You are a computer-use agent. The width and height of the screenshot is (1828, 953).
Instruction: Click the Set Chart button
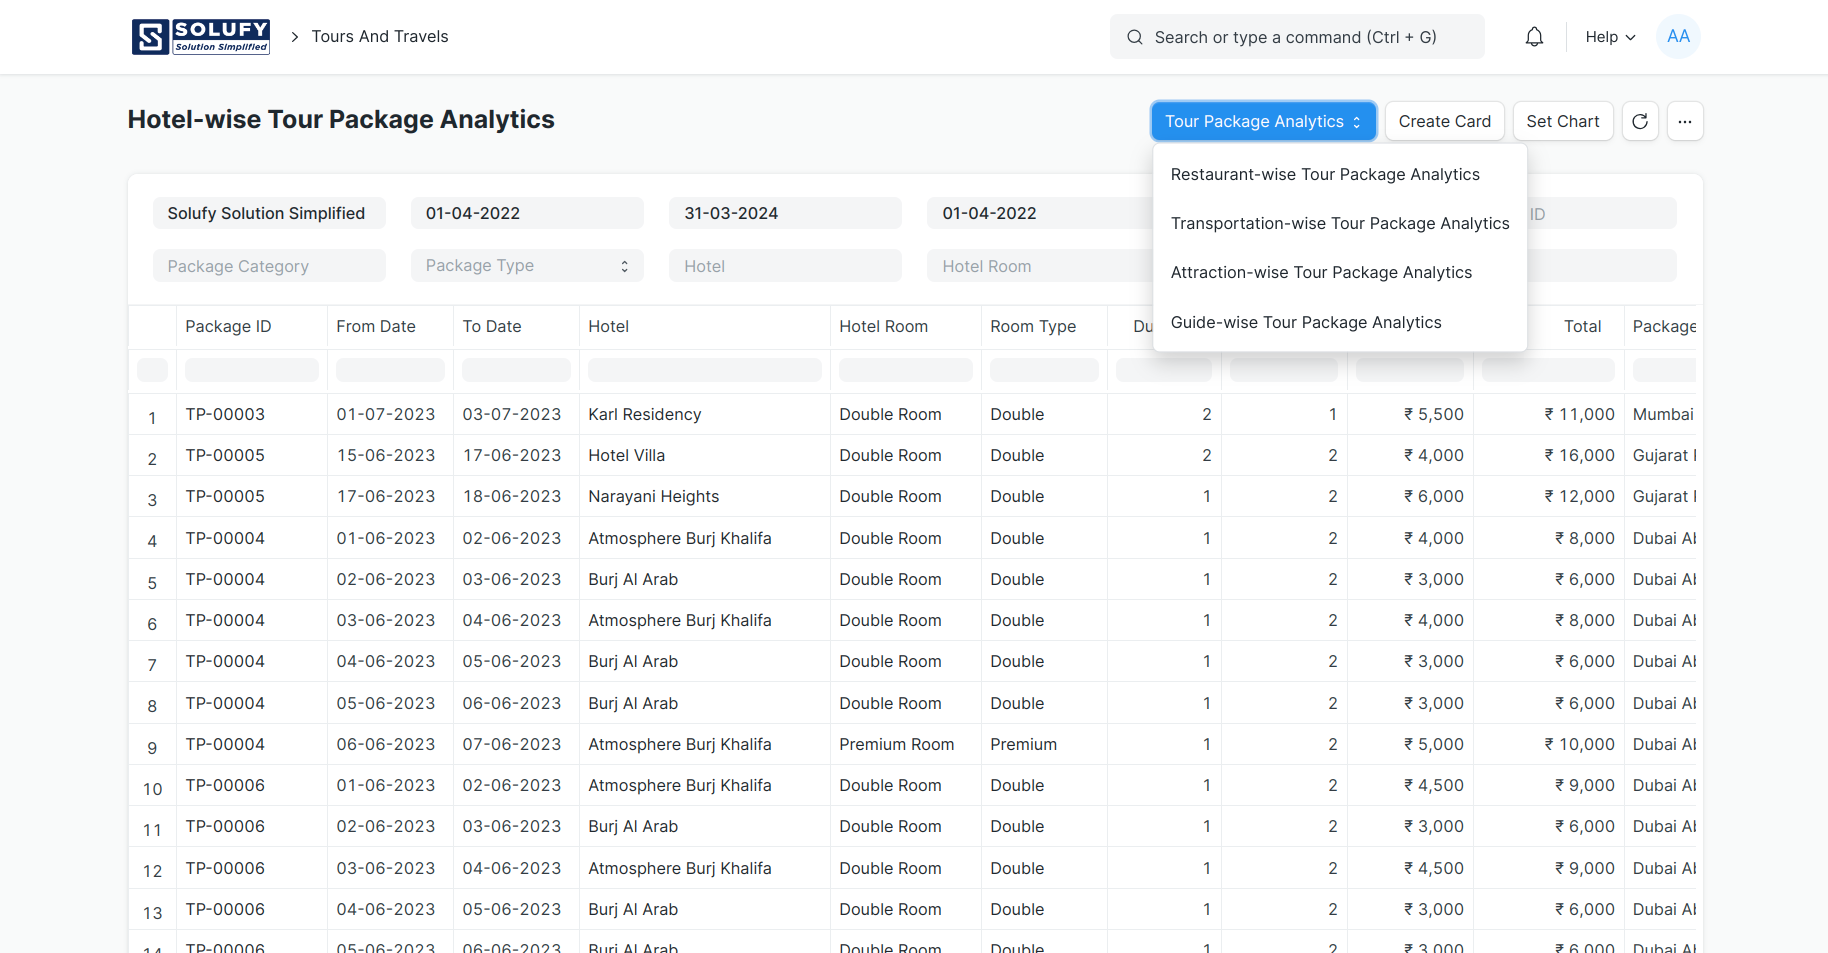(x=1562, y=121)
